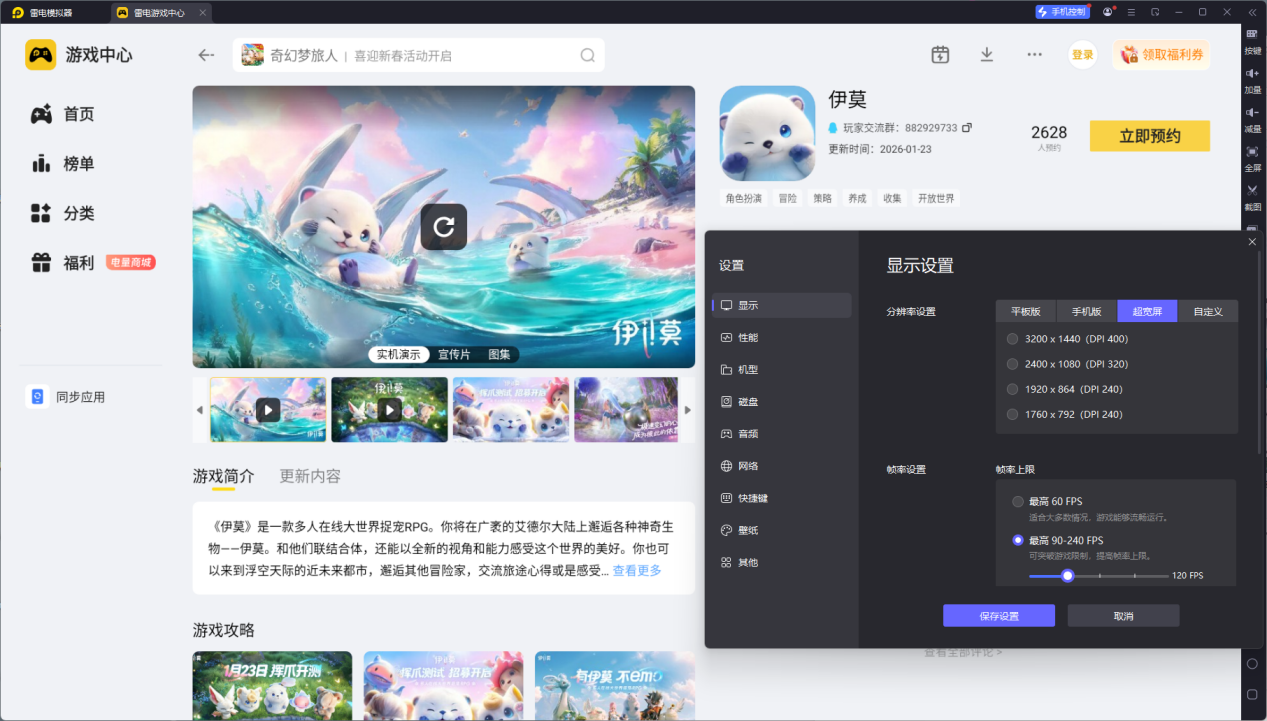Select 机型 in settings sidebar
The image size is (1267, 721).
click(x=781, y=370)
